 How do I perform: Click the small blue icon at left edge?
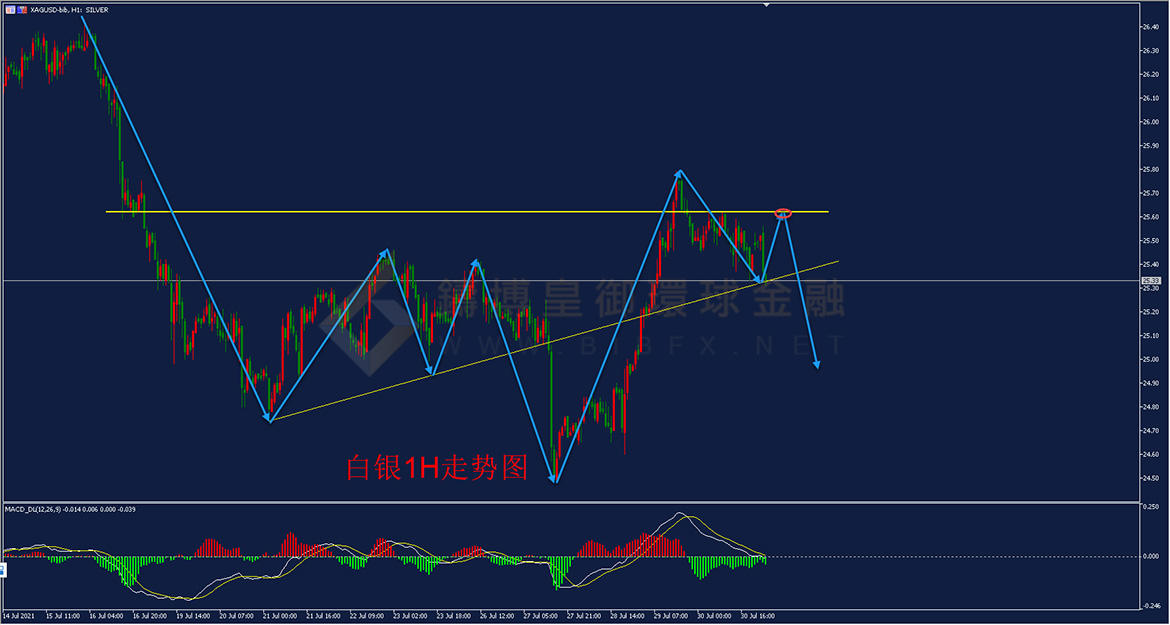tap(1, 569)
